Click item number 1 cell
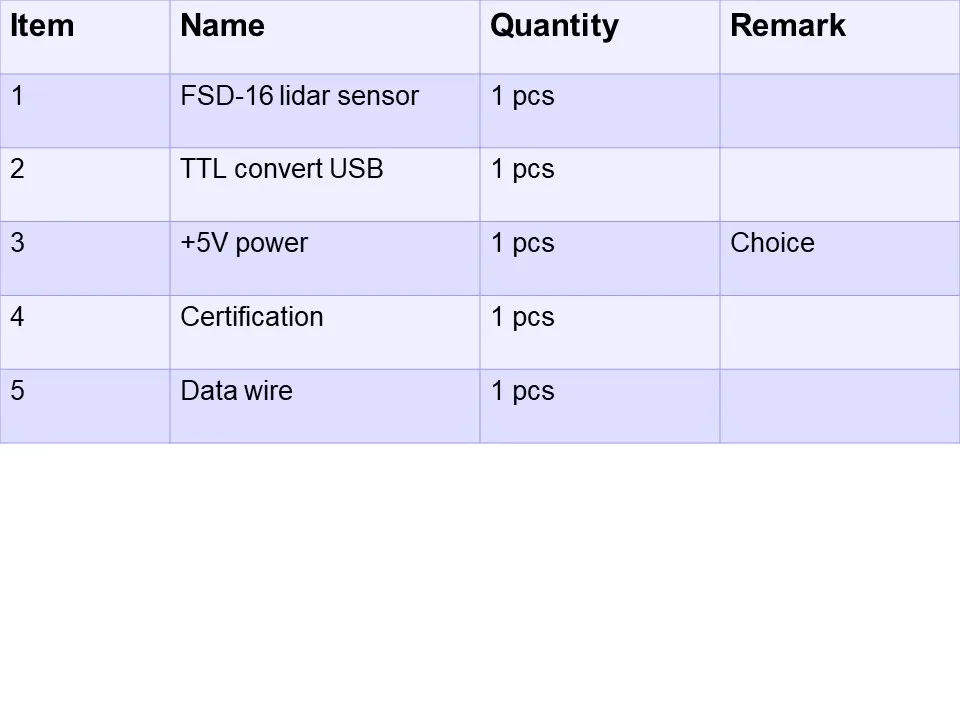Screen dimensions: 960x720 pyautogui.click(x=85, y=111)
